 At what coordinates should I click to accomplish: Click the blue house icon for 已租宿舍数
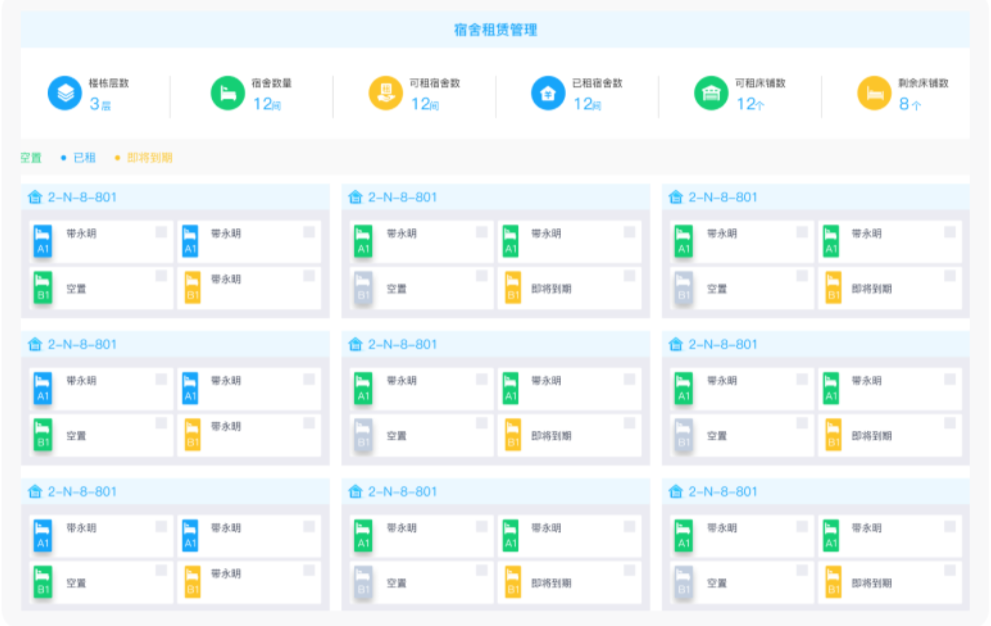[x=548, y=93]
